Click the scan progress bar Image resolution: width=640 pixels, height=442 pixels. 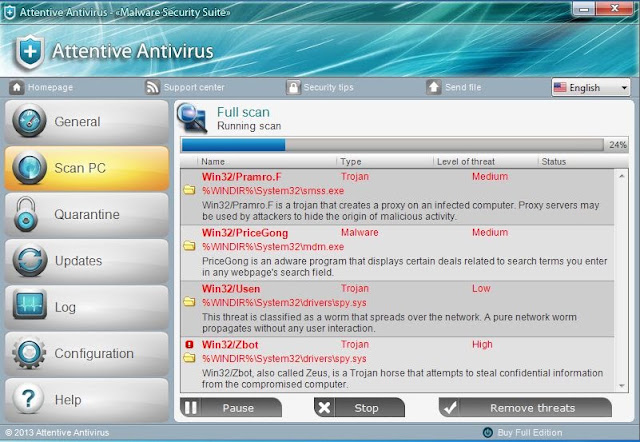click(x=392, y=145)
